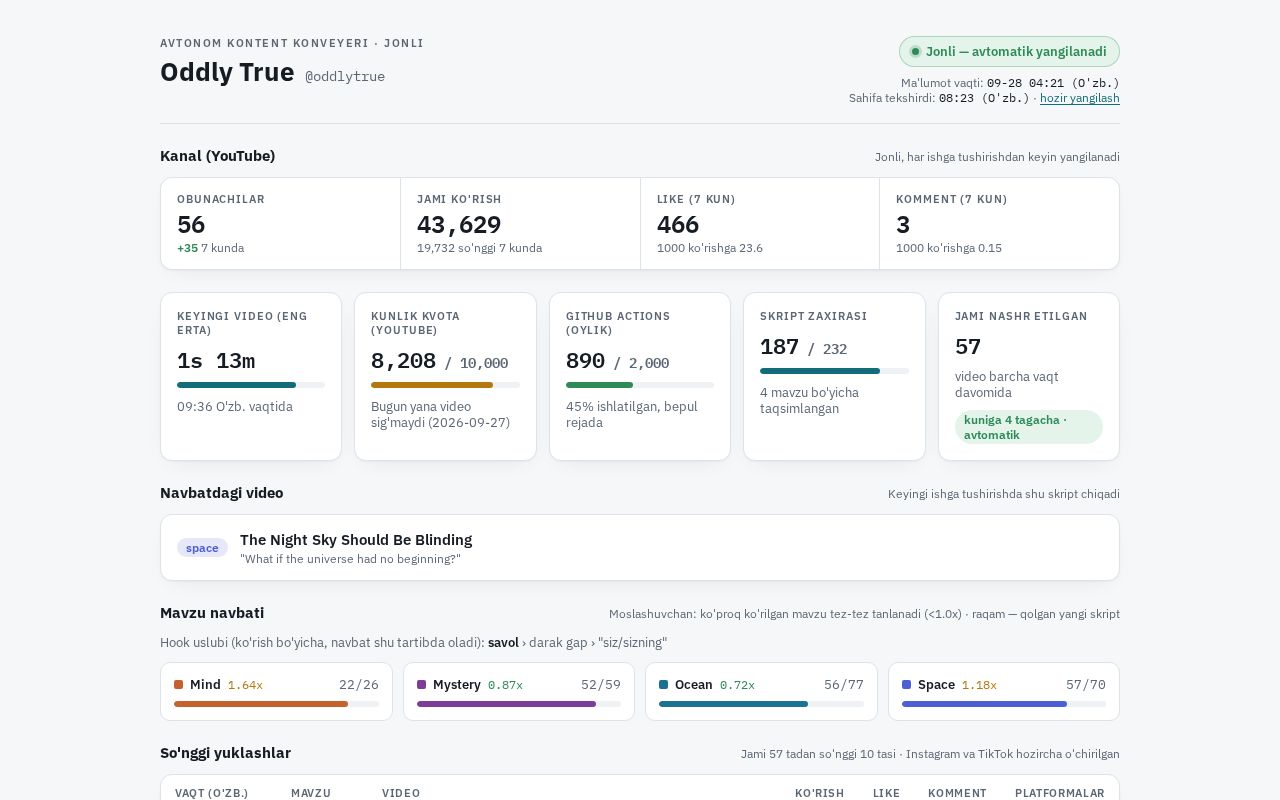
Task: Click the GitHub Actions value 890
Action: click(x=585, y=361)
